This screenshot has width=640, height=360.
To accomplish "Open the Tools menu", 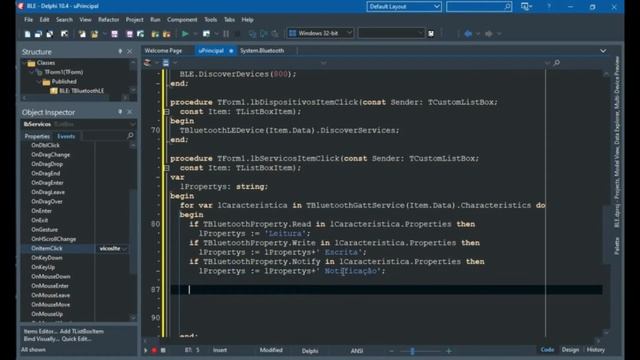I will click(x=211, y=20).
